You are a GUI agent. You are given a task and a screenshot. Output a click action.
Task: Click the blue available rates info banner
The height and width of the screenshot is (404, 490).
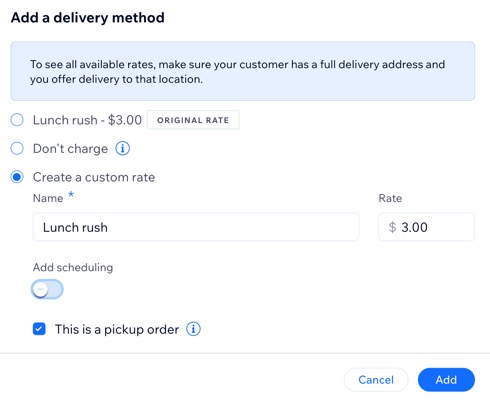point(243,71)
